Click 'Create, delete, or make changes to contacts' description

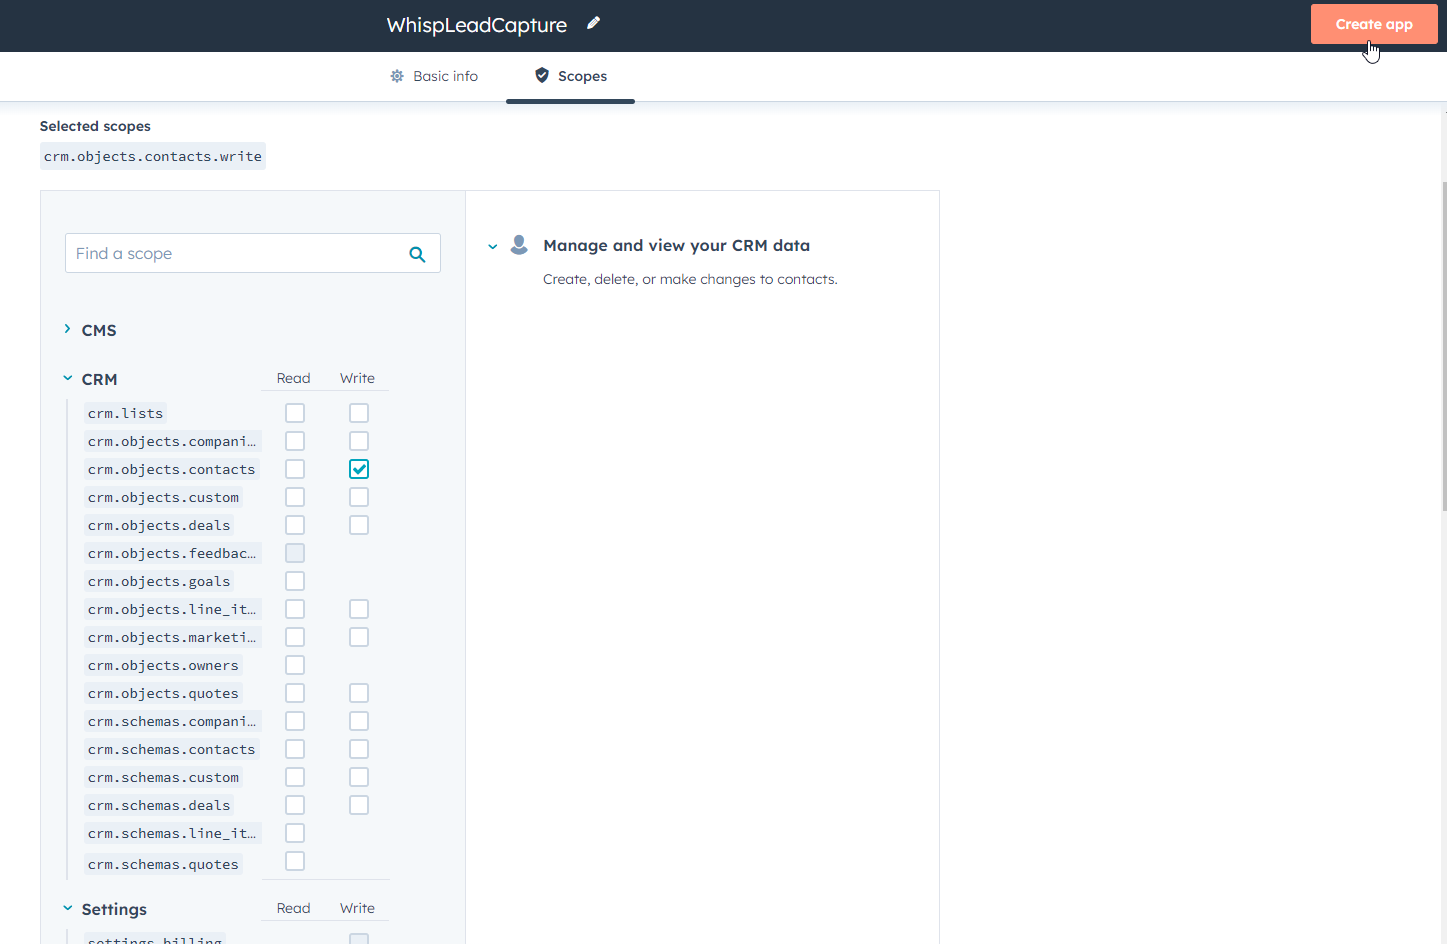tap(690, 279)
